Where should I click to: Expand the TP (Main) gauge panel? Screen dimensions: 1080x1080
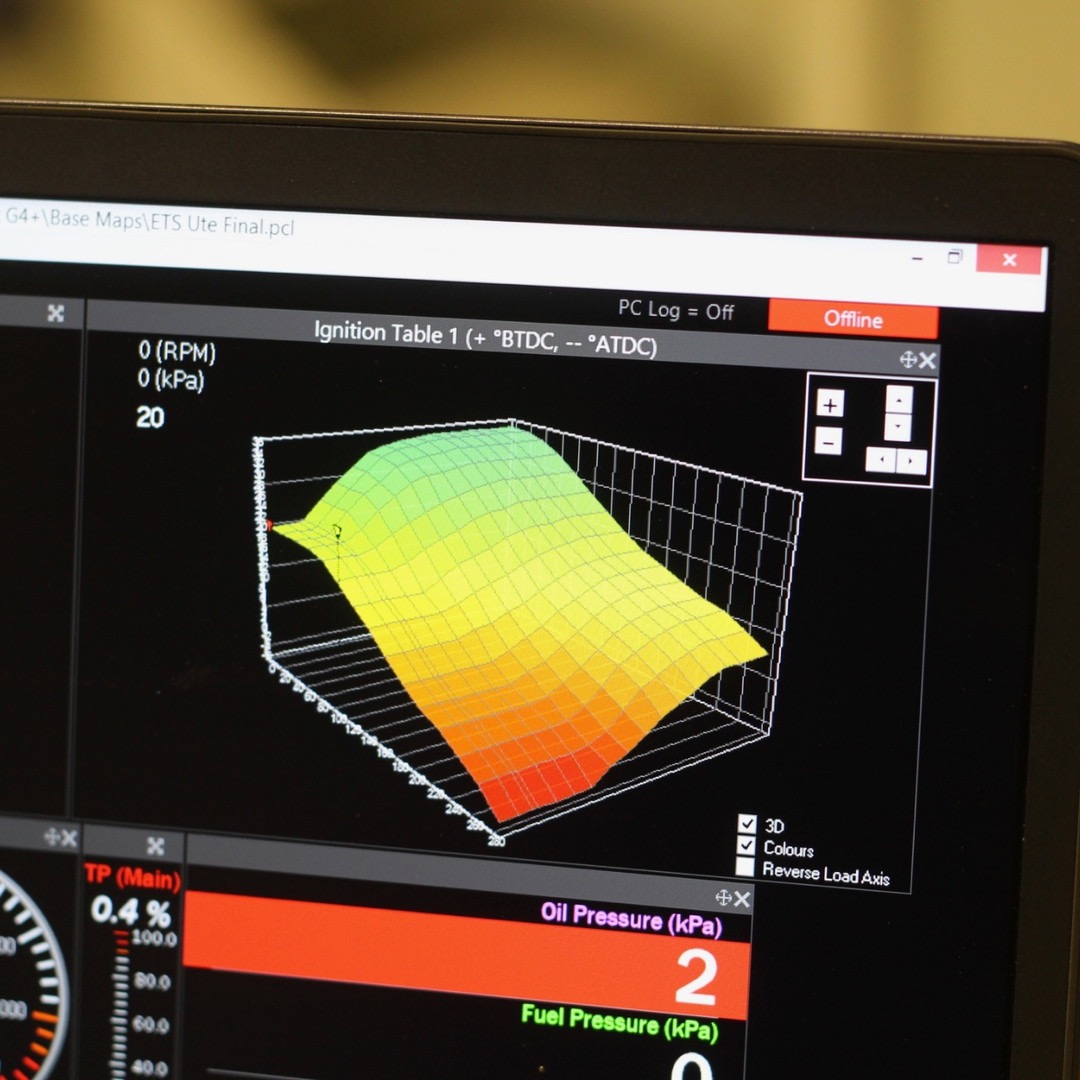pyautogui.click(x=156, y=846)
